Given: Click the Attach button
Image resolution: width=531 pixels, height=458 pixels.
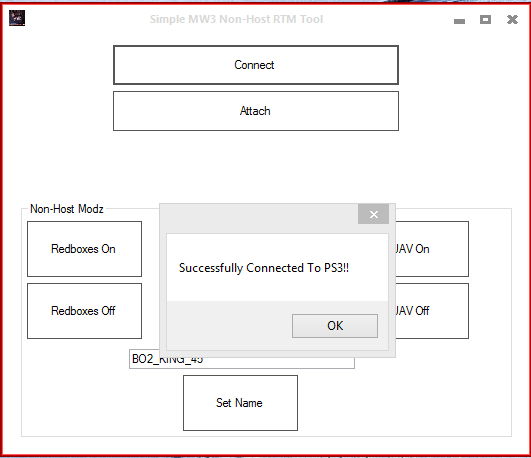Looking at the screenshot, I should coord(256,111).
